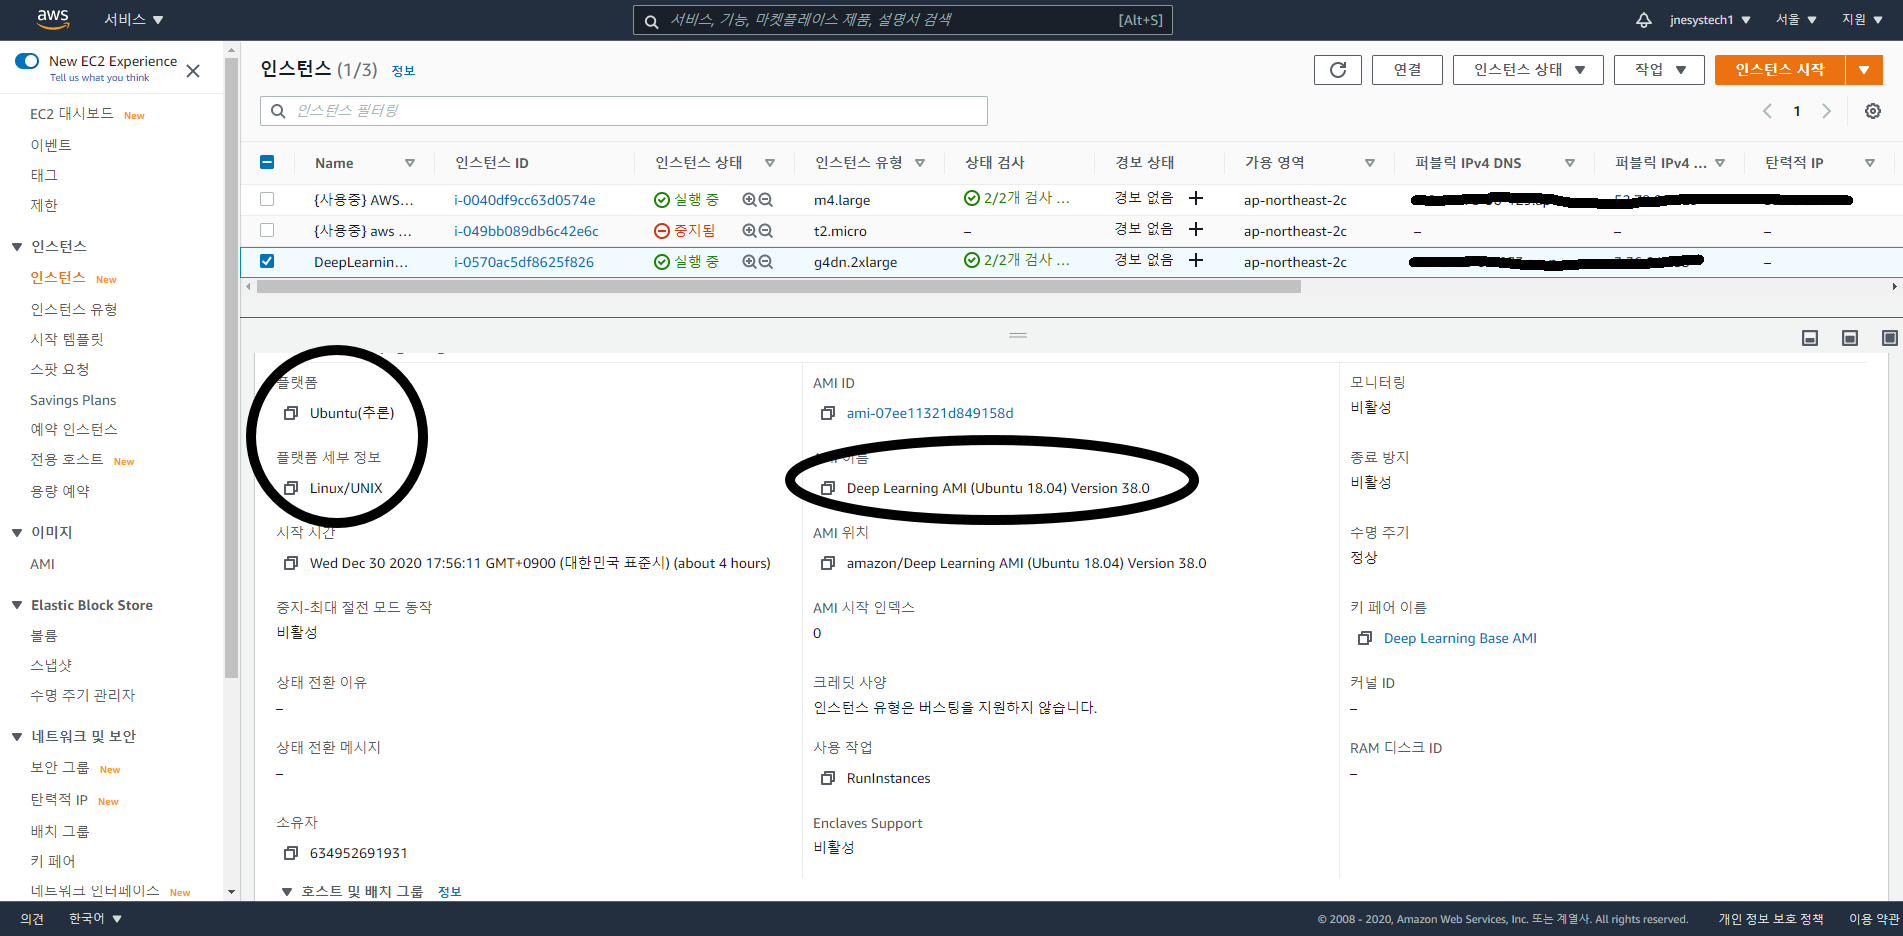Click the AWS logo home icon
The height and width of the screenshot is (936, 1903).
[52, 19]
